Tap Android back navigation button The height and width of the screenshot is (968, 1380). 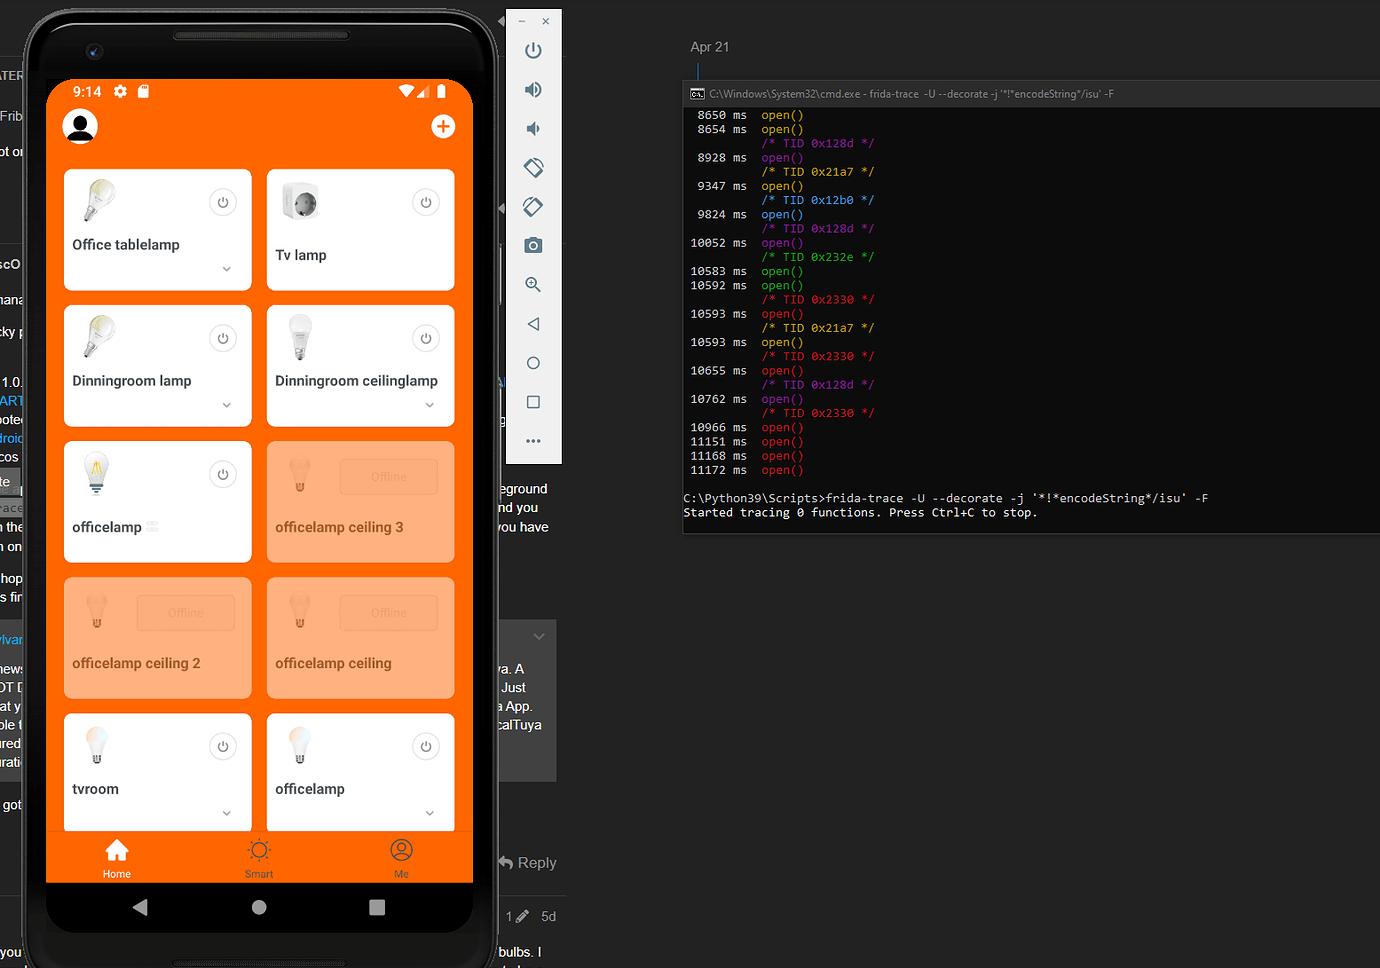tap(140, 907)
